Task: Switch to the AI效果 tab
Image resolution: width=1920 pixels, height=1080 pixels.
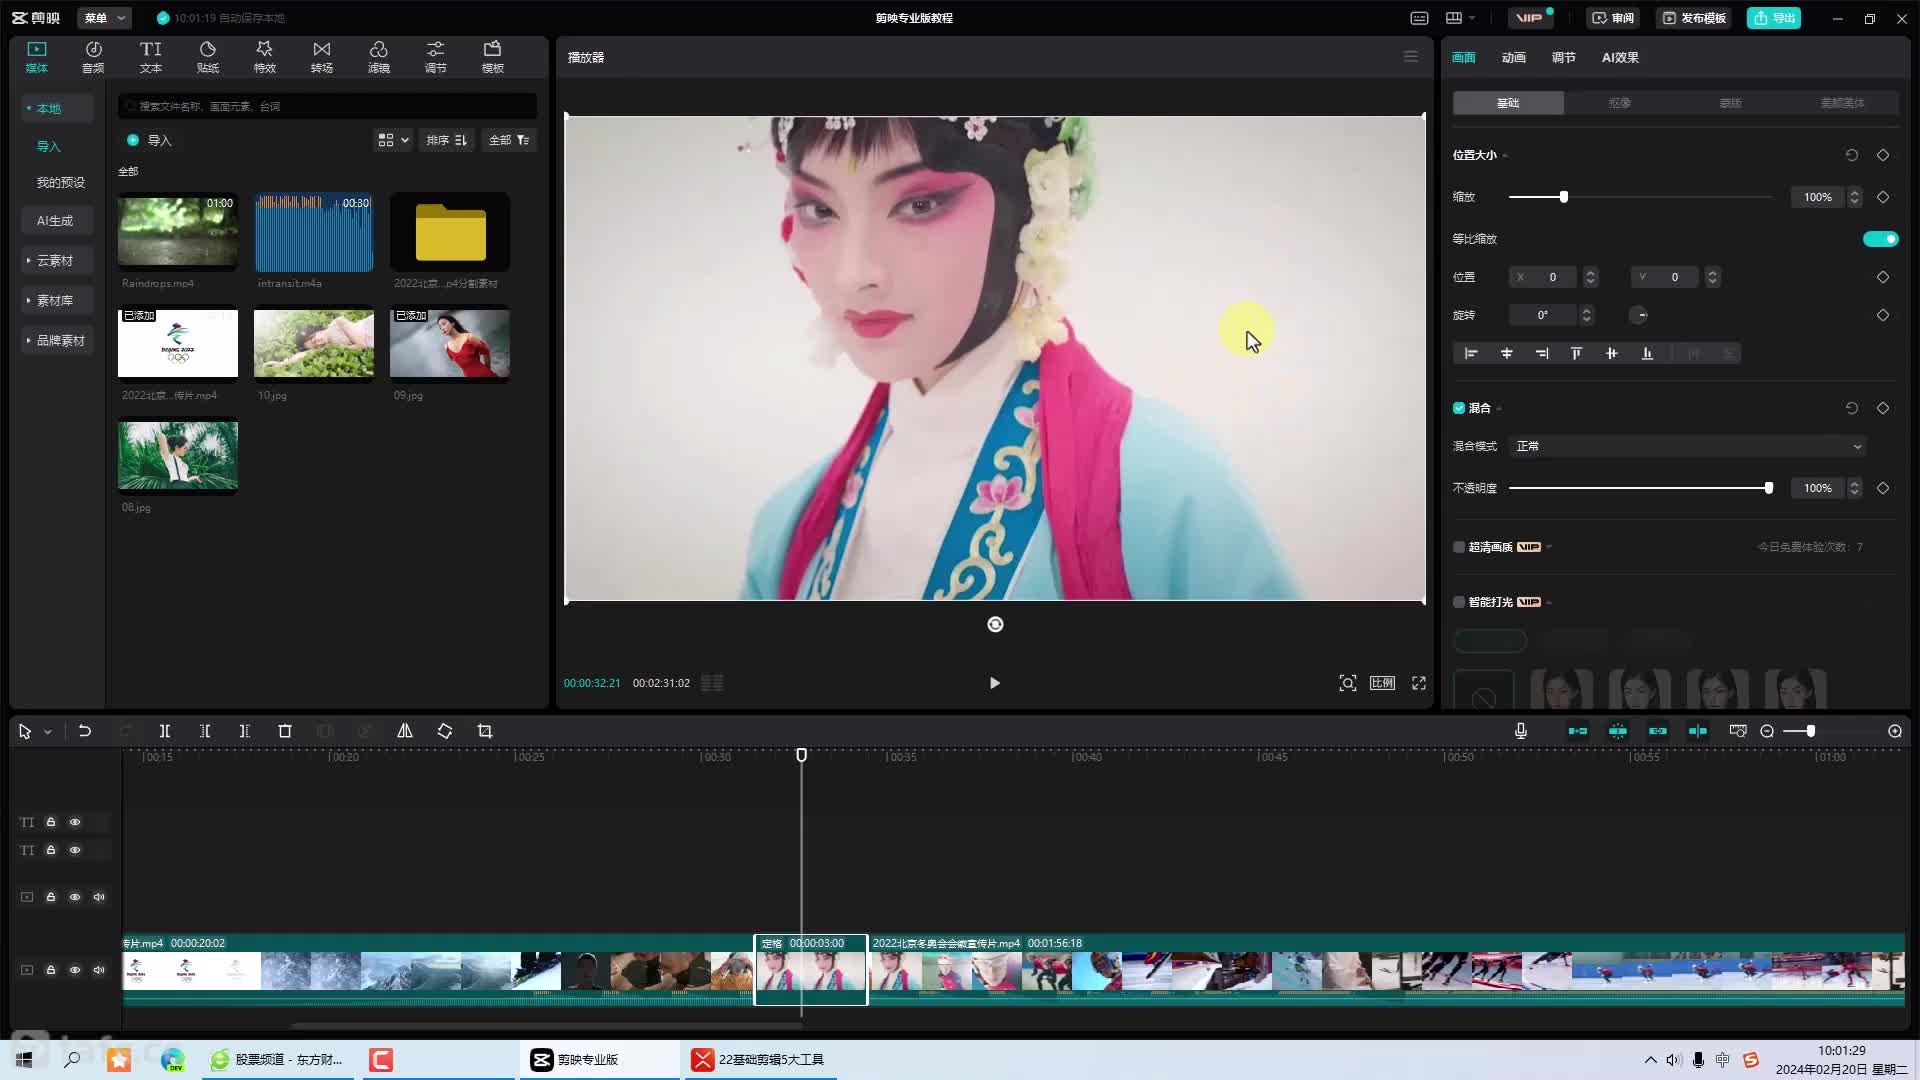Action: (1620, 57)
